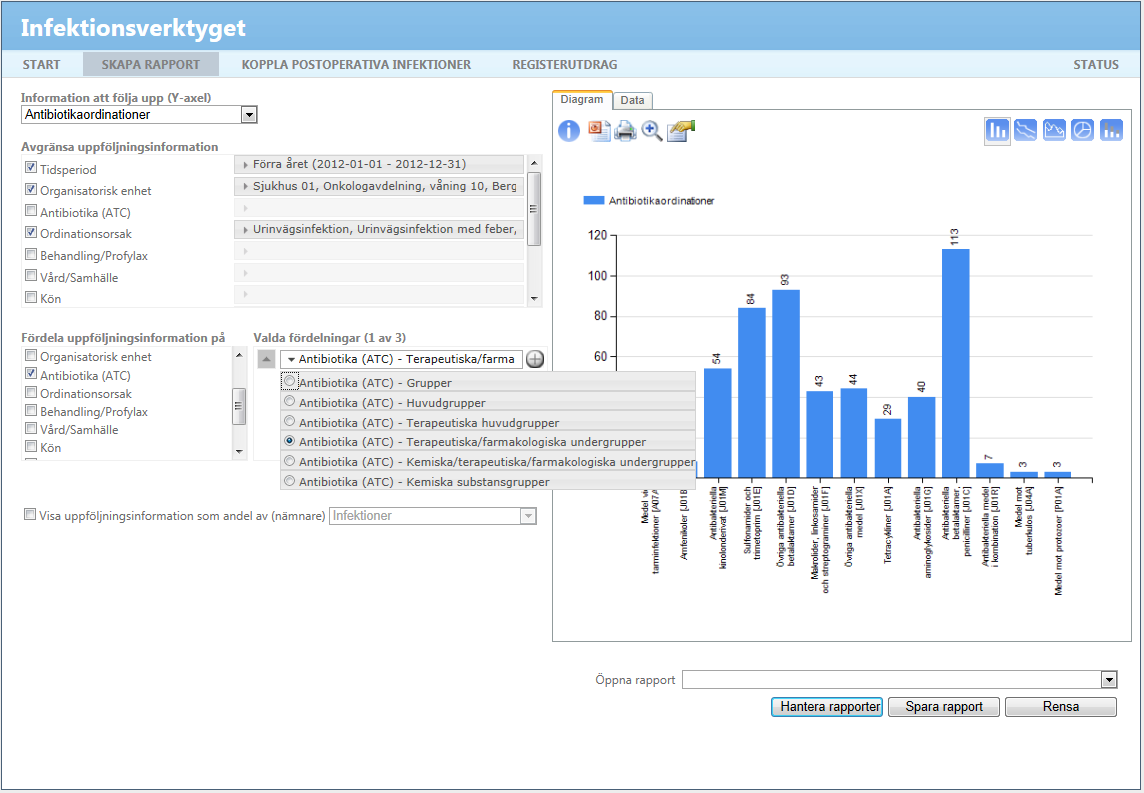The height and width of the screenshot is (793, 1144).
Task: Select Kemiska/terapeutiska/farmakologiska undergrupper option
Action: click(290, 461)
